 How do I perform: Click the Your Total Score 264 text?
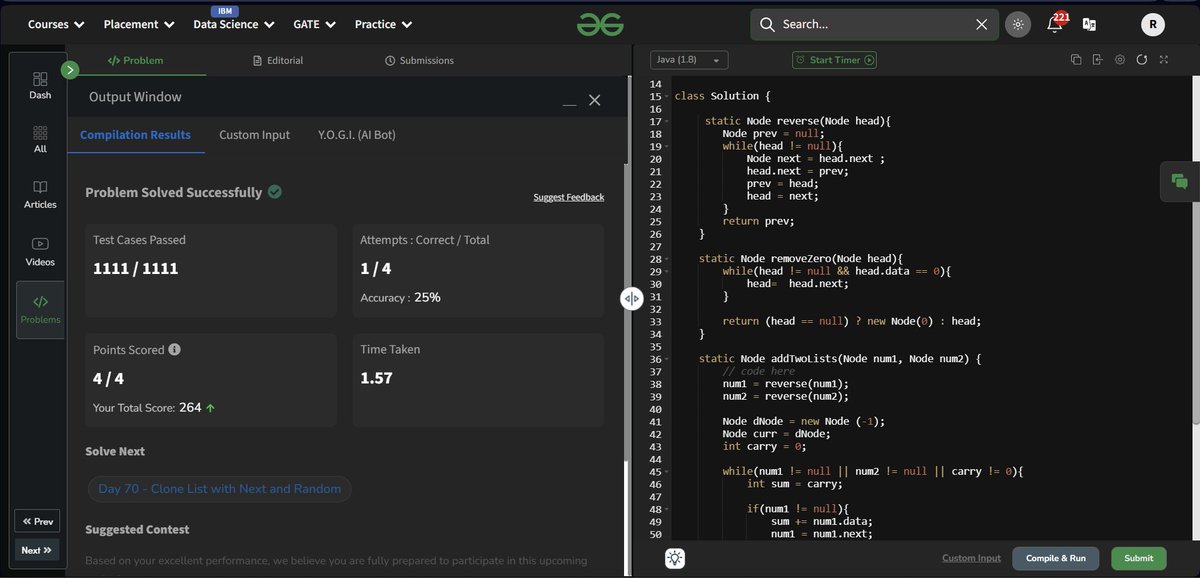click(154, 407)
